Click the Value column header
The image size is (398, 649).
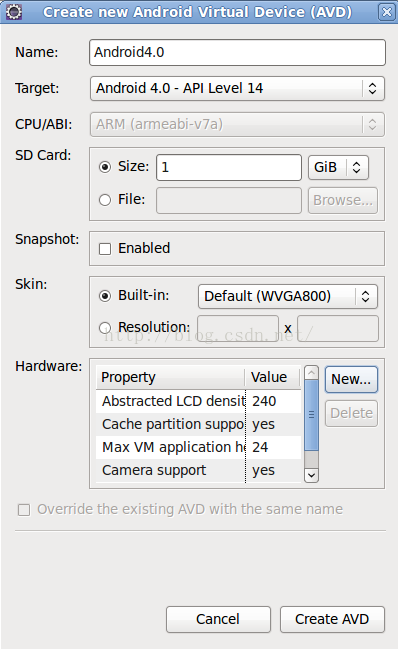point(273,377)
